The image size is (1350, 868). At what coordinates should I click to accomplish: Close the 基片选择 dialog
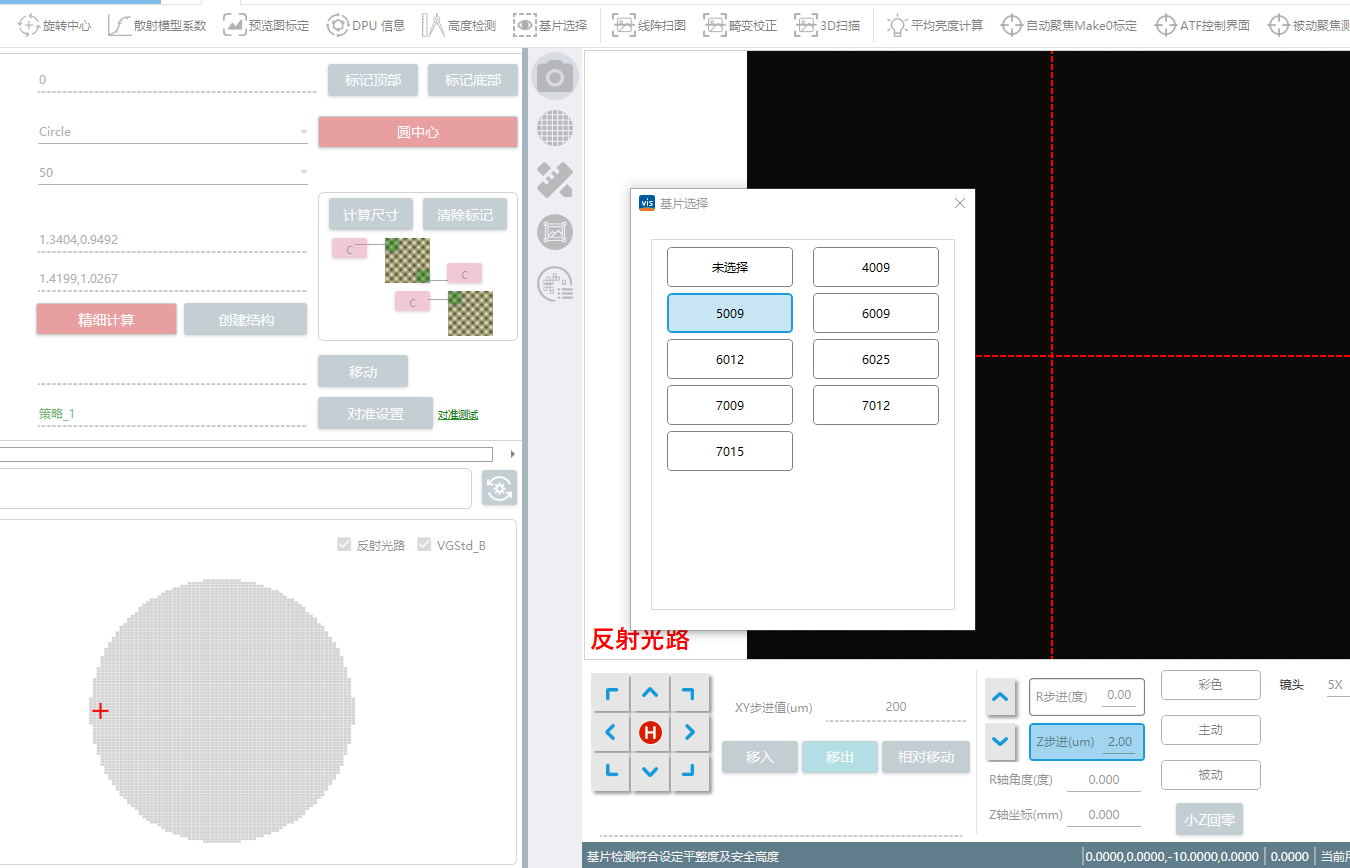click(x=960, y=203)
